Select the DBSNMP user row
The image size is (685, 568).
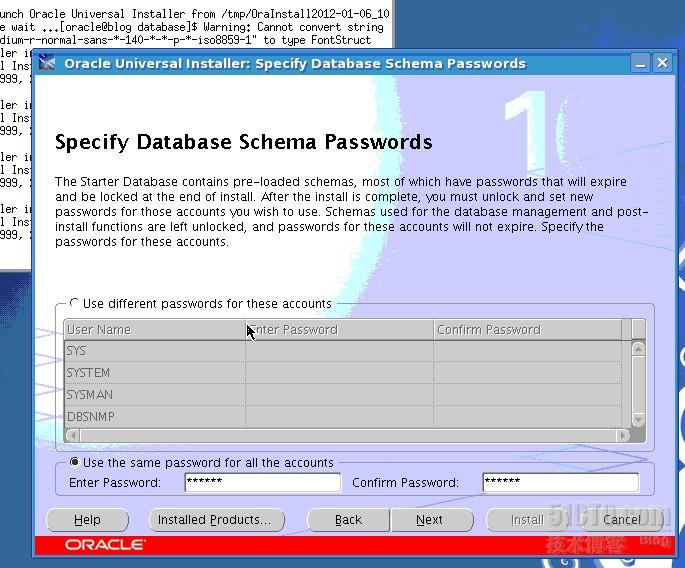tap(343, 416)
